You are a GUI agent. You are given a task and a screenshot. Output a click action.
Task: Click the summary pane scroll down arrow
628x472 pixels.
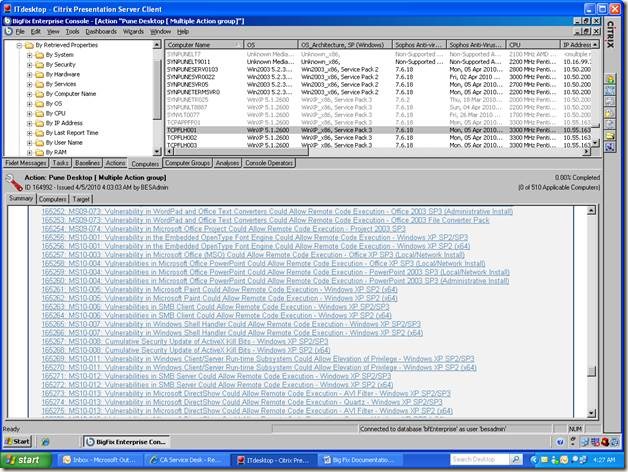click(591, 413)
